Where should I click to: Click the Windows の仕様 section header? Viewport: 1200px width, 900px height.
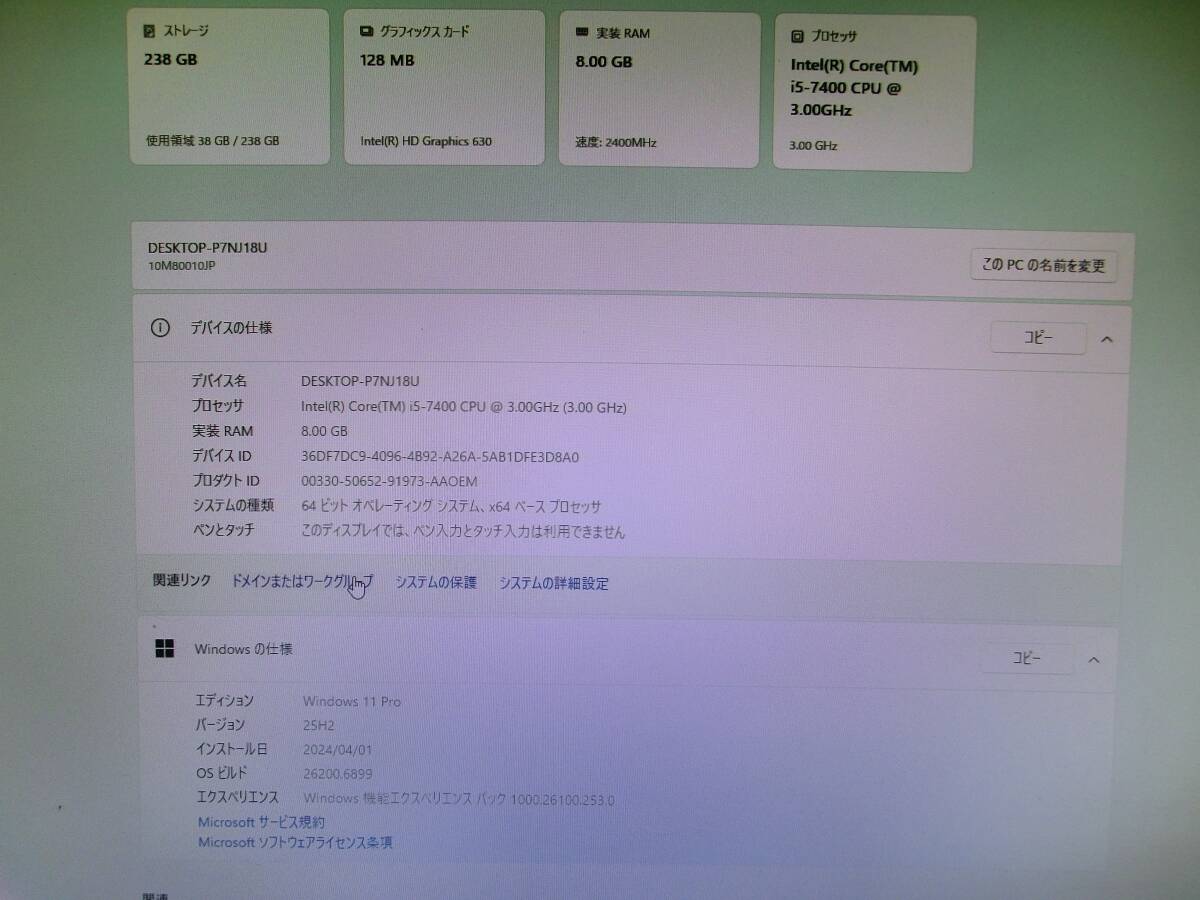(625, 654)
